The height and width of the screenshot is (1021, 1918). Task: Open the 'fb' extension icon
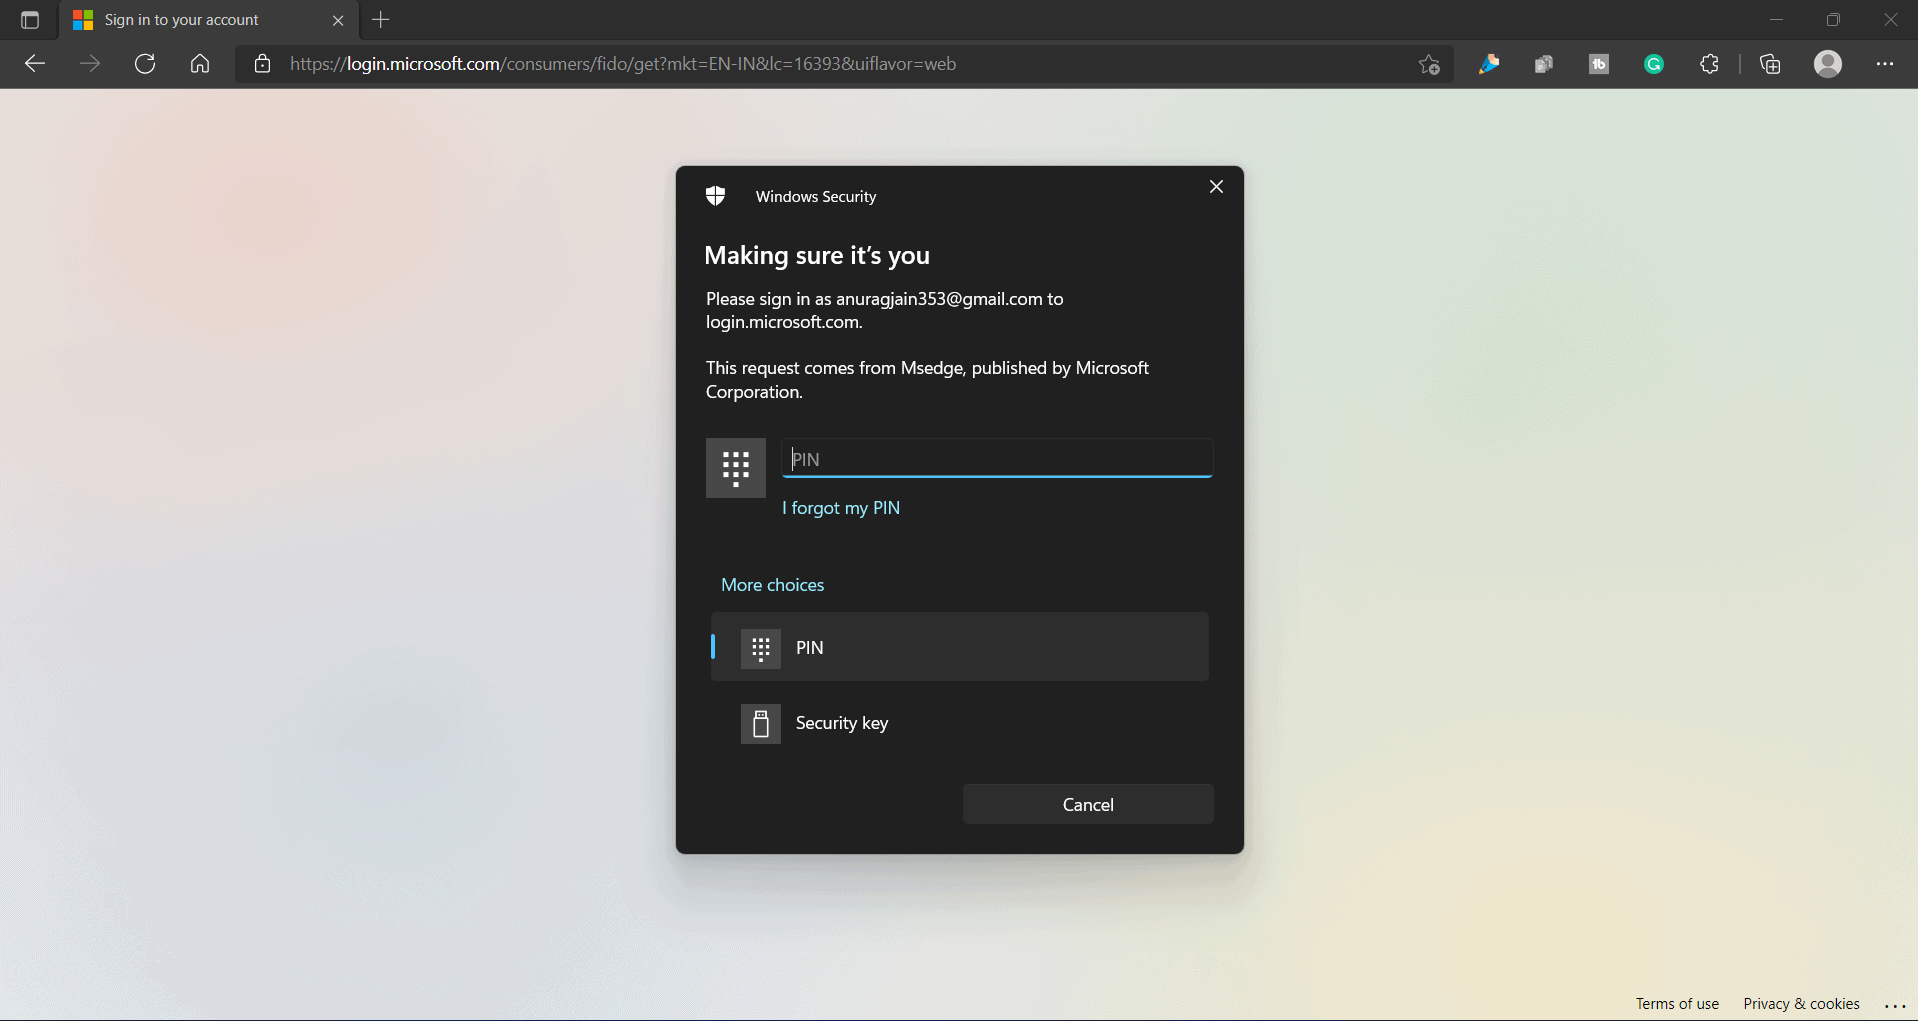pos(1599,64)
